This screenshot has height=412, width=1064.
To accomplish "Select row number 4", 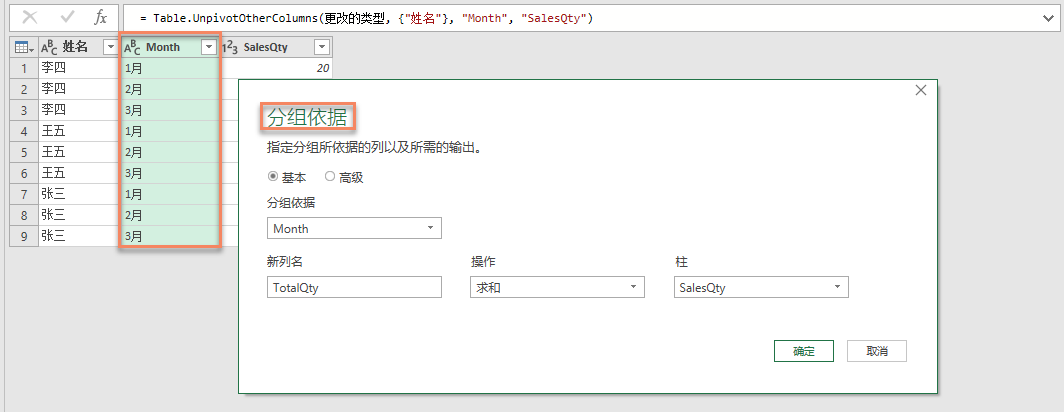I will pyautogui.click(x=24, y=131).
